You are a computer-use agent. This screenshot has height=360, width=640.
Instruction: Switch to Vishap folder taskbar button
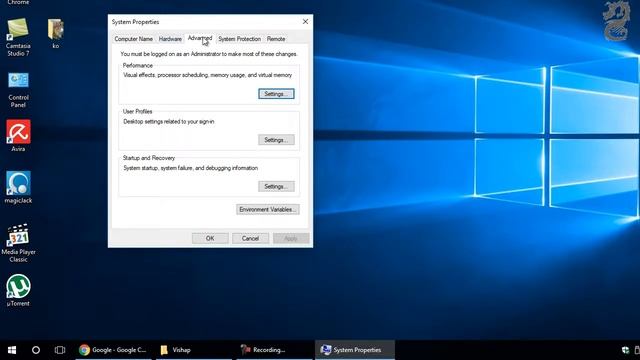pyautogui.click(x=193, y=350)
